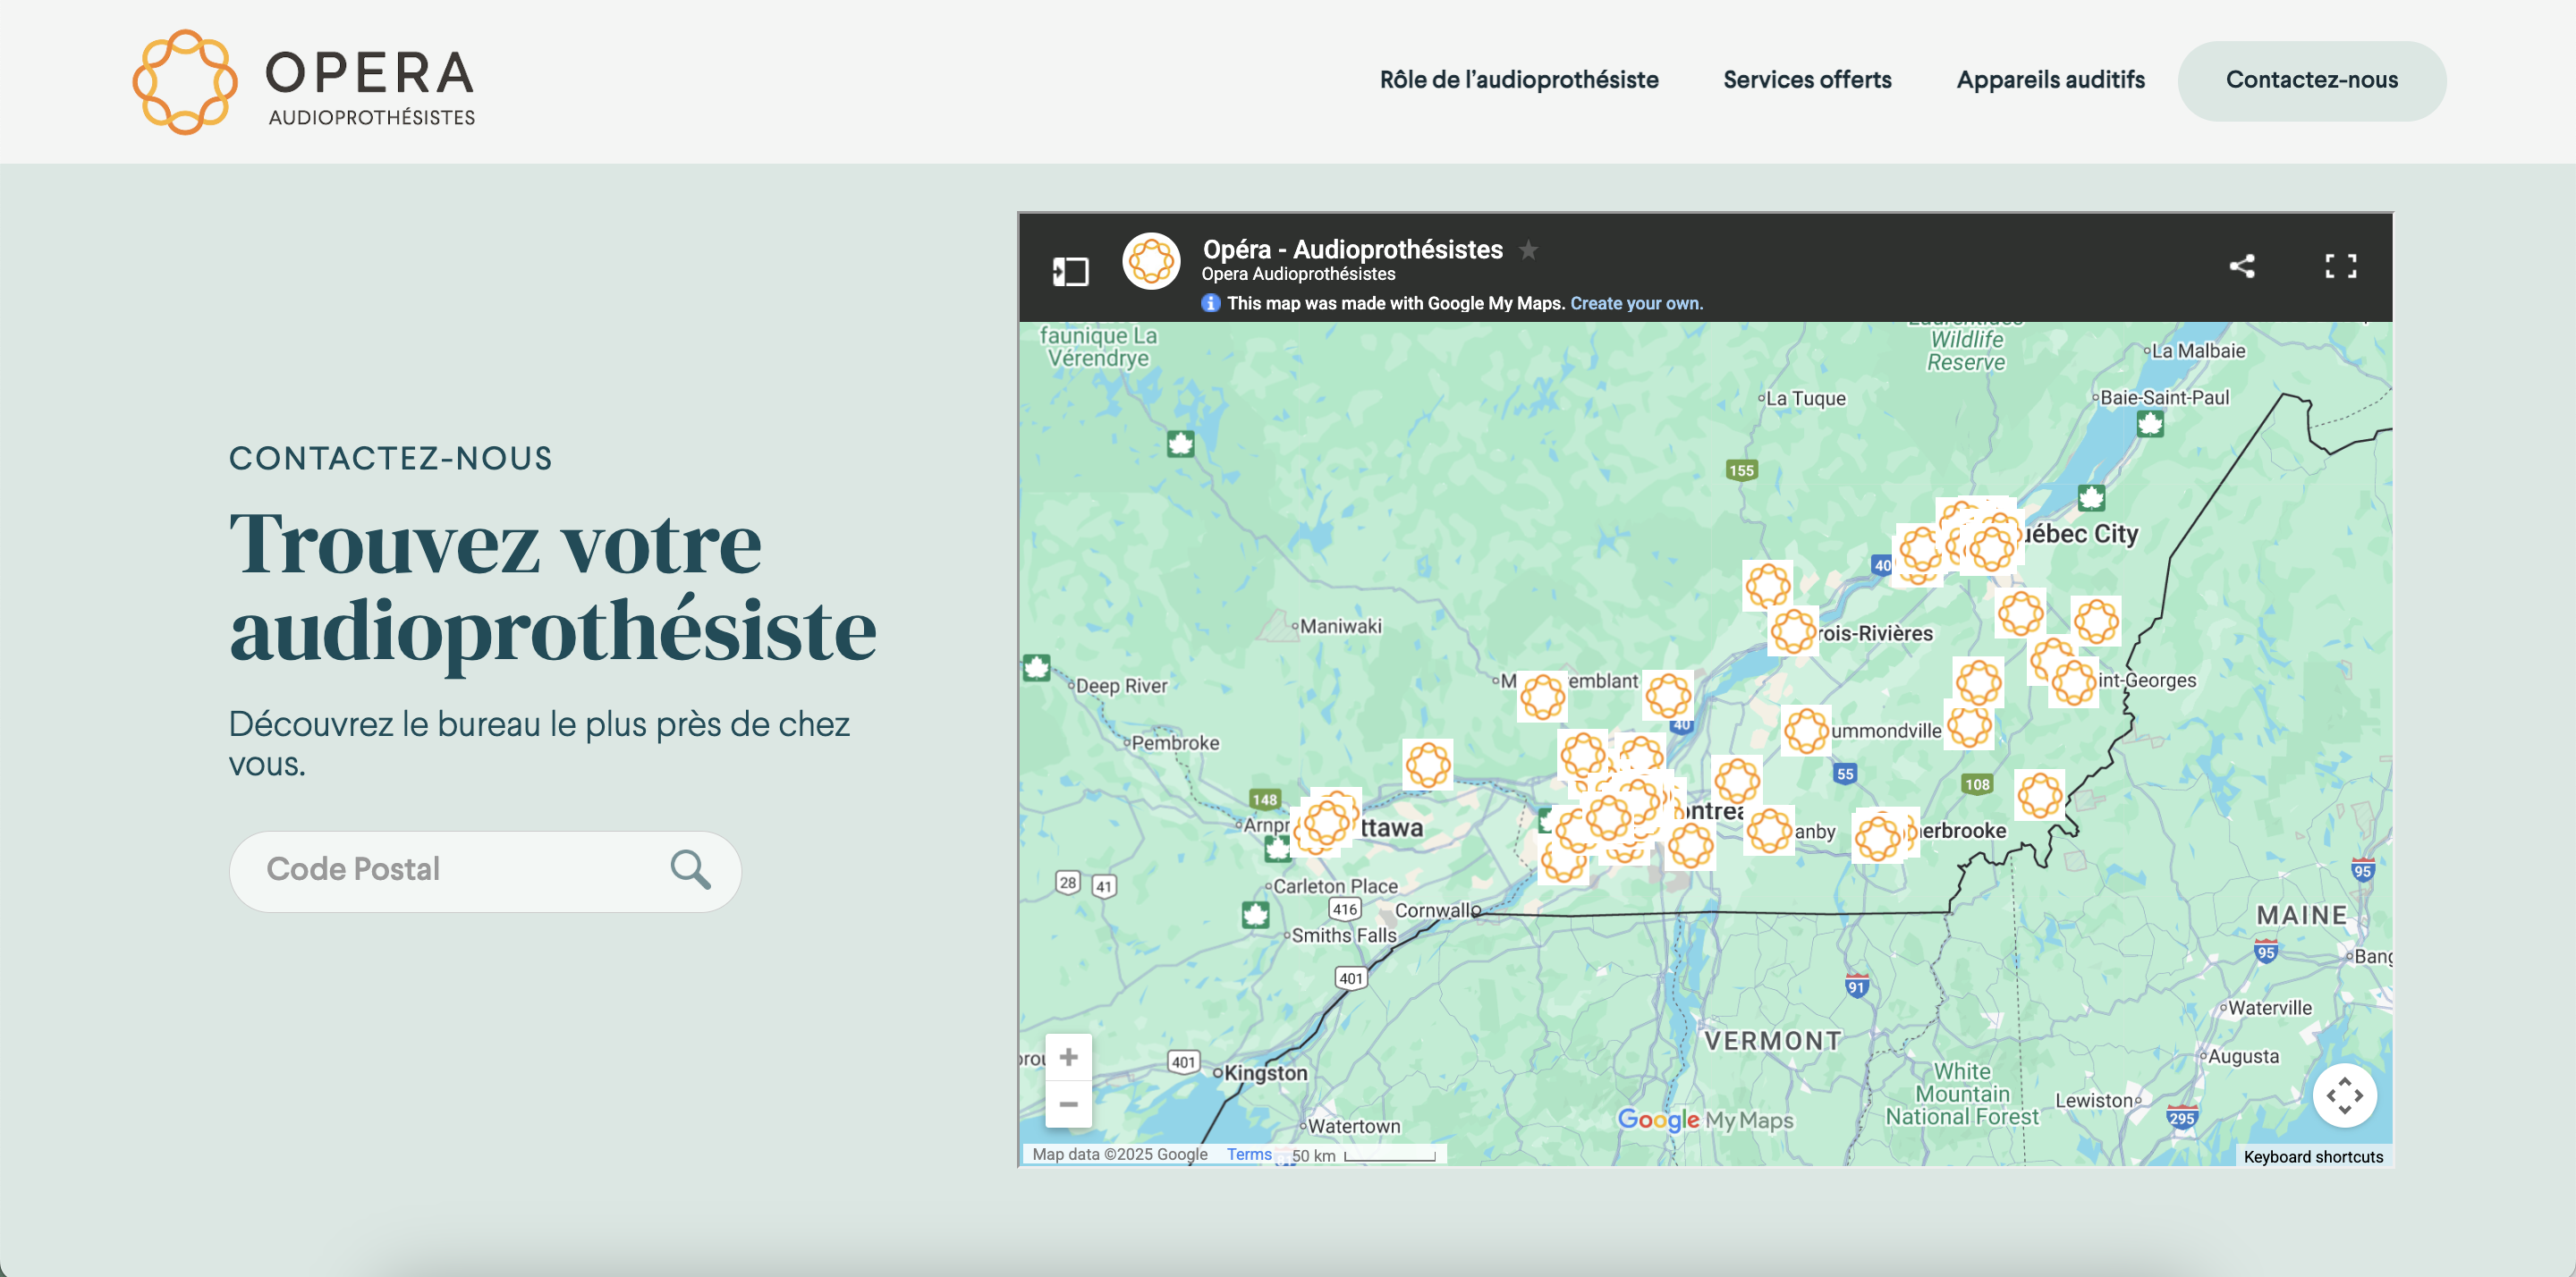This screenshot has width=2576, height=1277.
Task: Click the Opera Audioprothésistes logo
Action: (x=304, y=82)
